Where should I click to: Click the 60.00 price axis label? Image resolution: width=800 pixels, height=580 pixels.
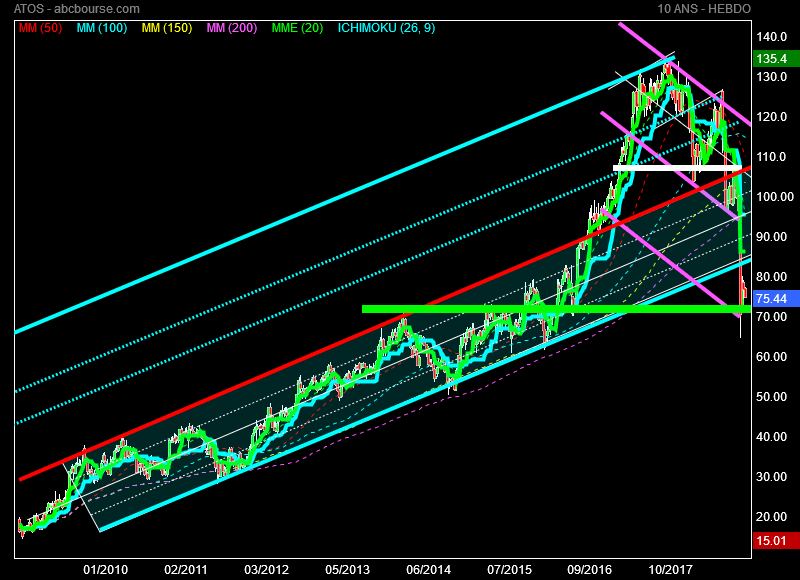point(771,357)
